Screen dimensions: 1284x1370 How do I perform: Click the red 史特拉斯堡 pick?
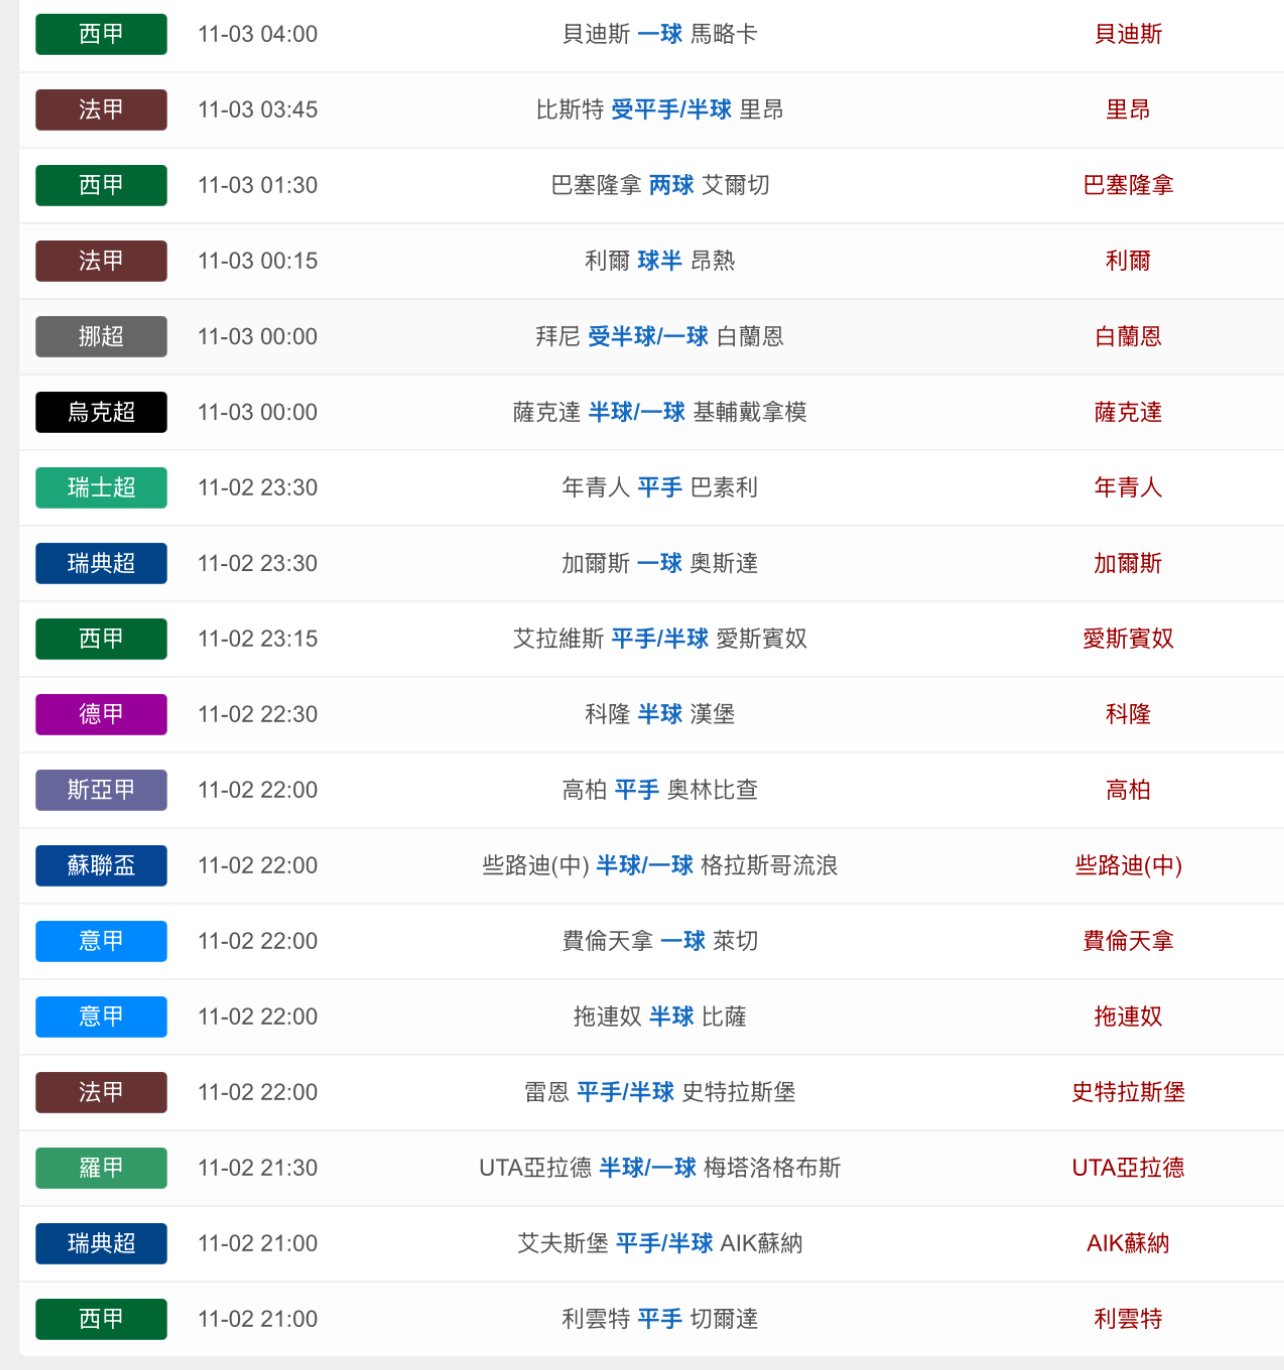[1128, 1092]
